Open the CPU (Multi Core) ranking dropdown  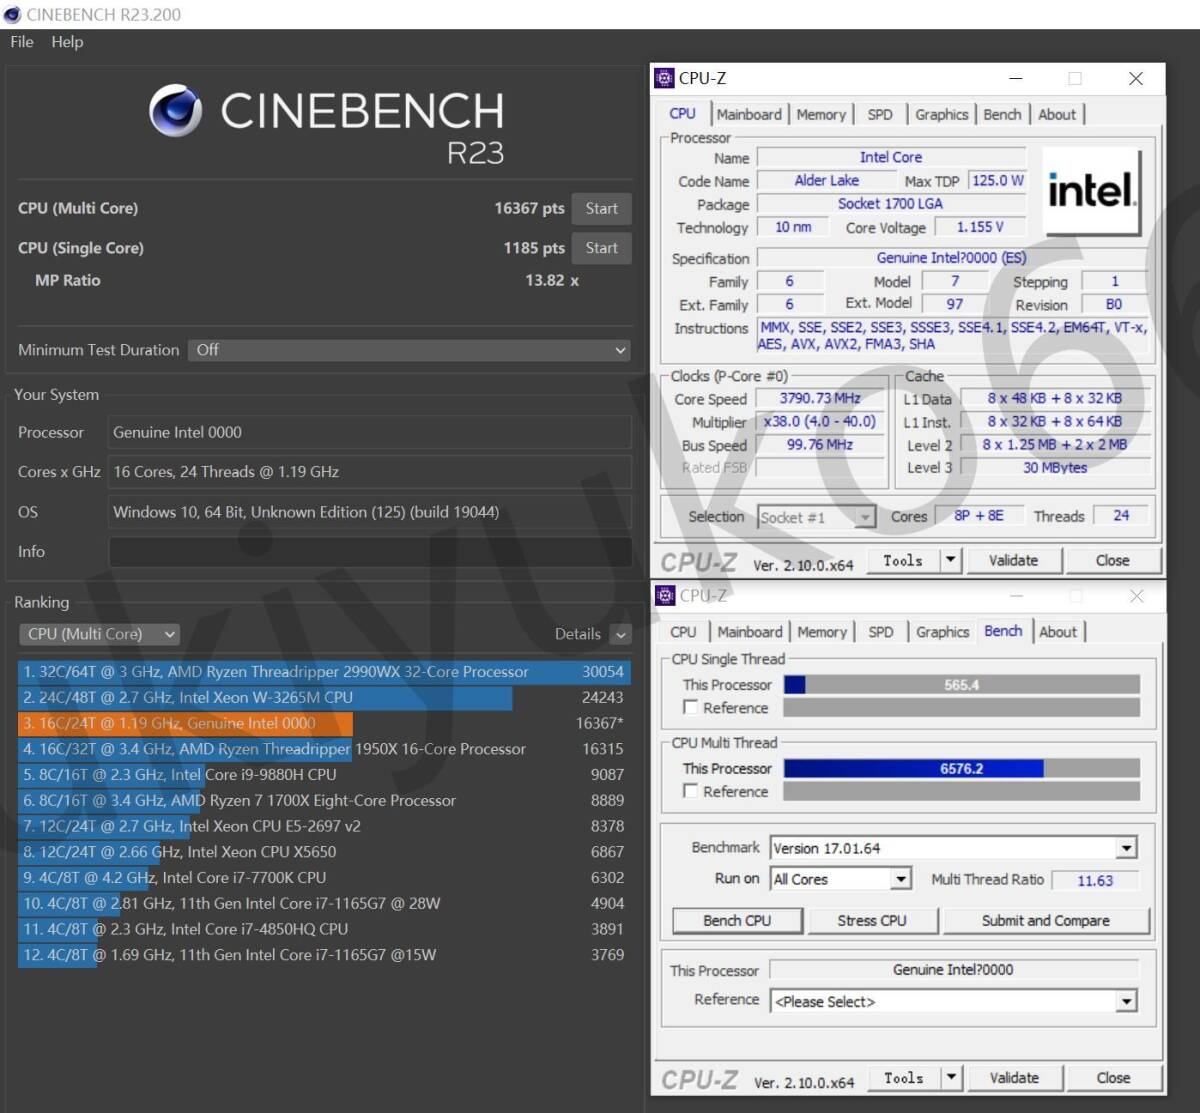[x=99, y=634]
